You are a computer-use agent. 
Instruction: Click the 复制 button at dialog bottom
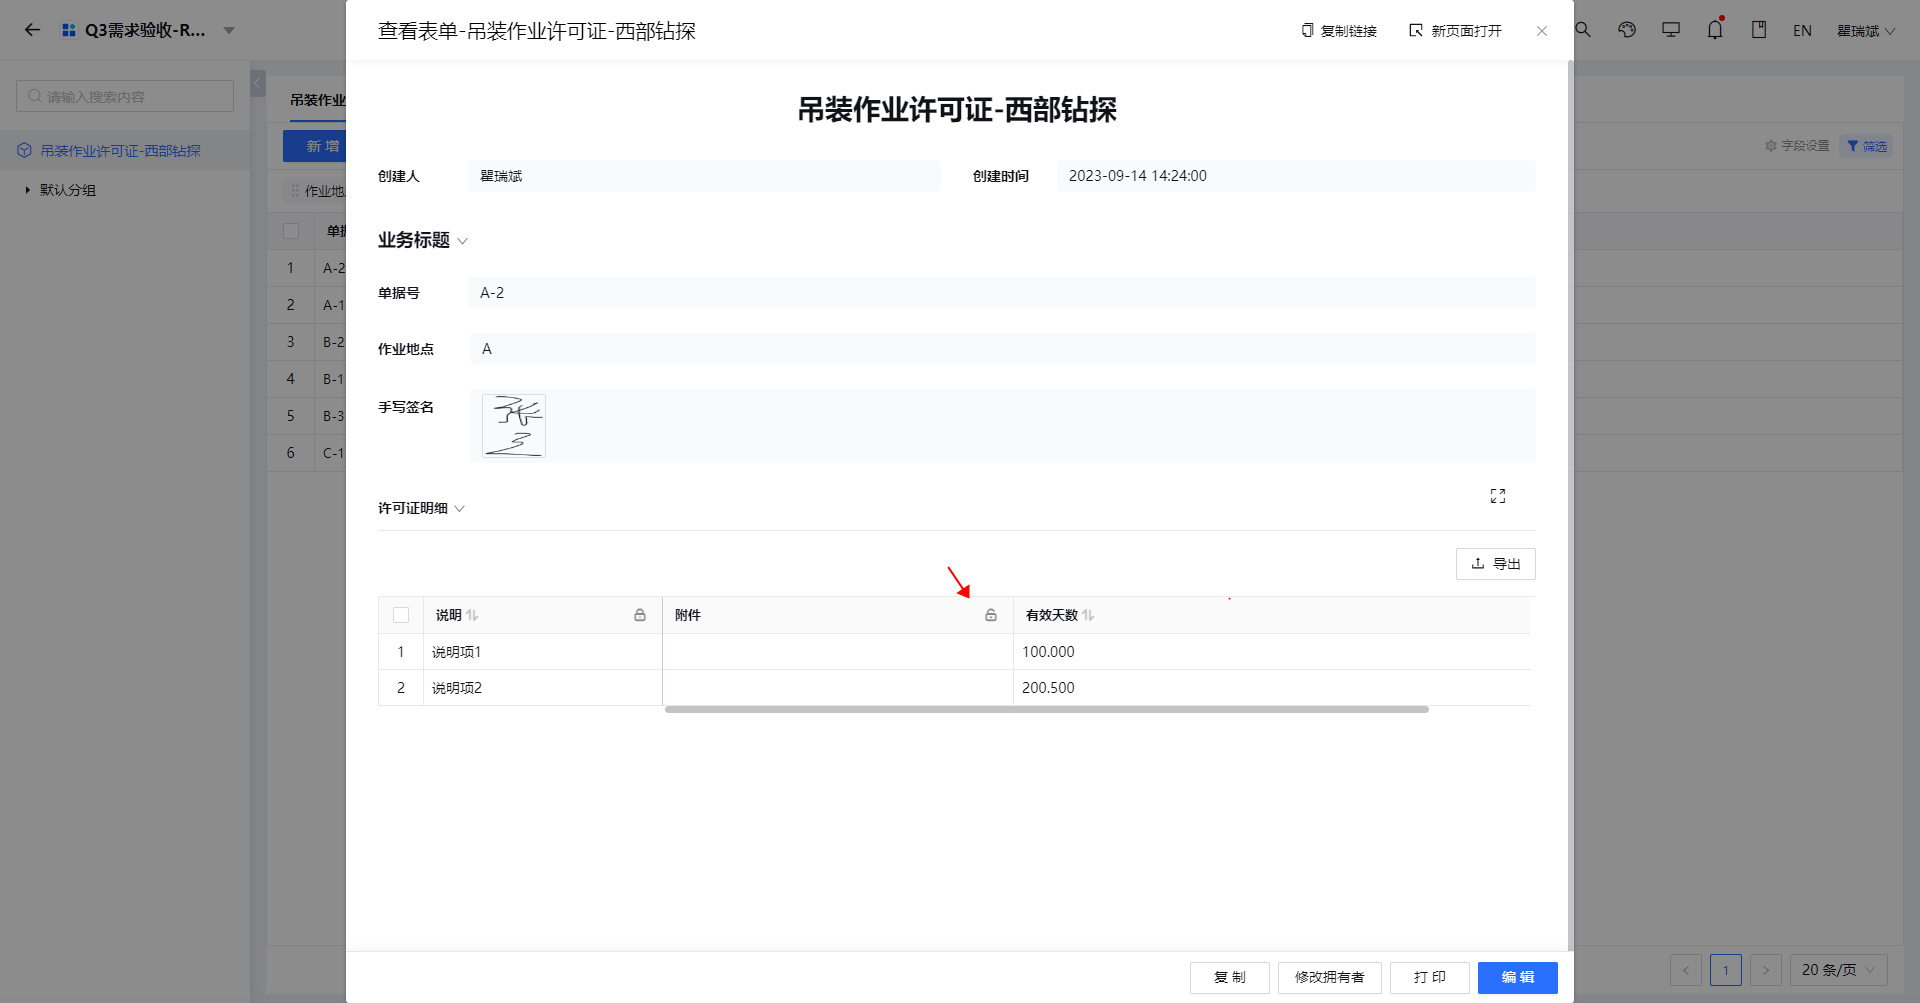click(x=1230, y=977)
